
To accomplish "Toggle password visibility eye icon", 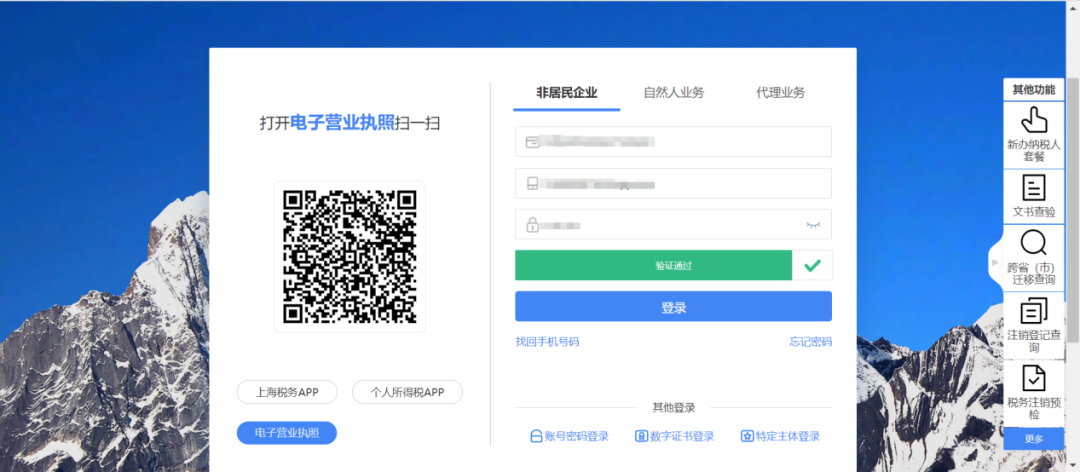I will pyautogui.click(x=813, y=225).
